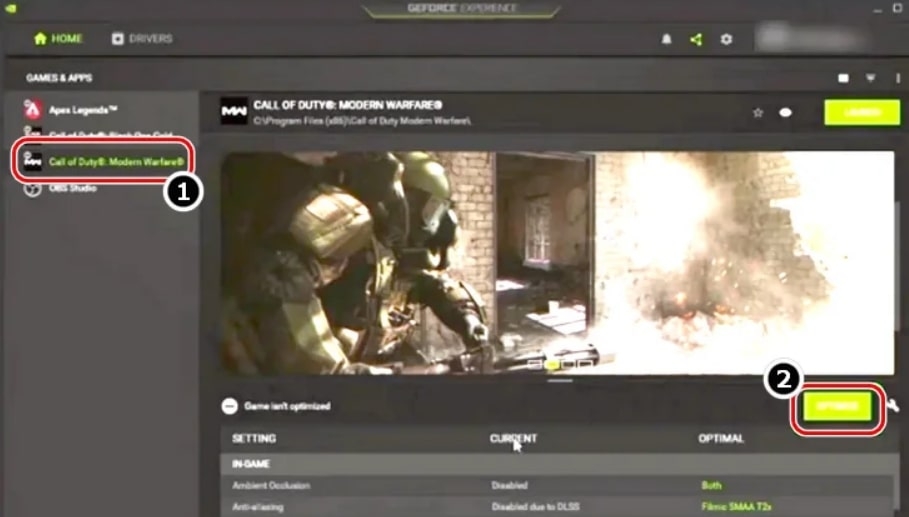The image size is (909, 517).
Task: Show the last carousel screenshot thumbnail
Action: pyautogui.click(x=586, y=365)
